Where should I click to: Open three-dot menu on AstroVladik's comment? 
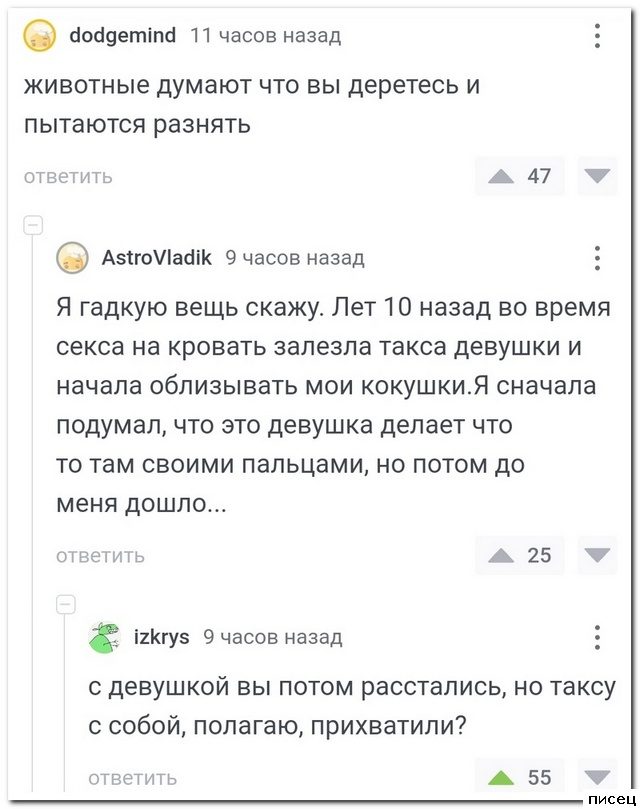[597, 258]
